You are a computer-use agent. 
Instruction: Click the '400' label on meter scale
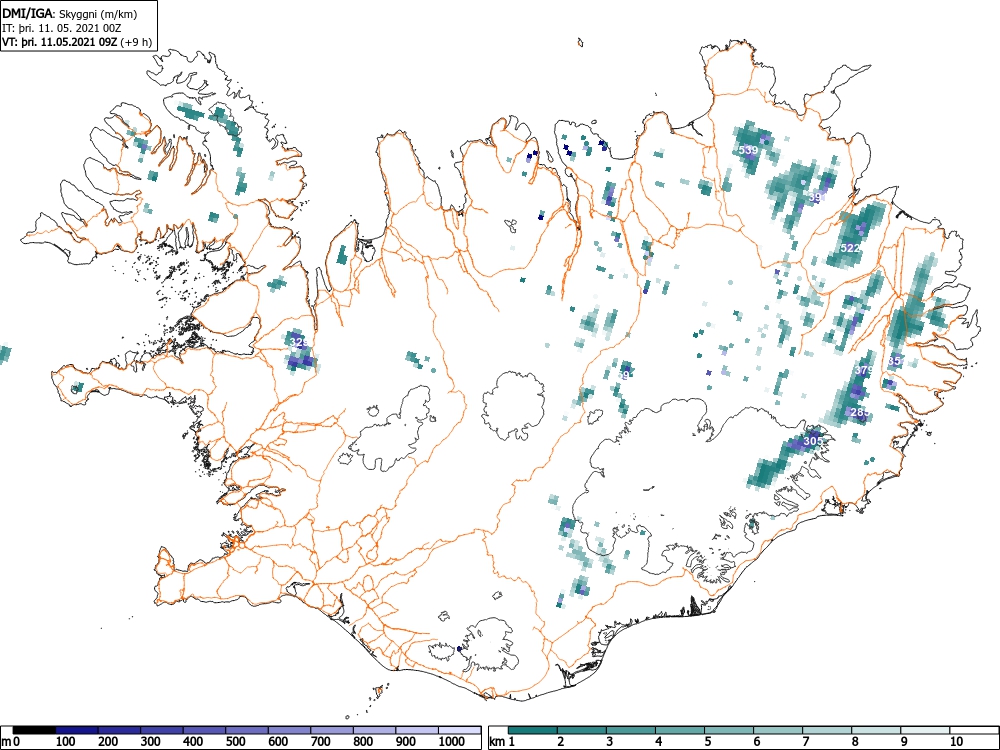(x=193, y=742)
